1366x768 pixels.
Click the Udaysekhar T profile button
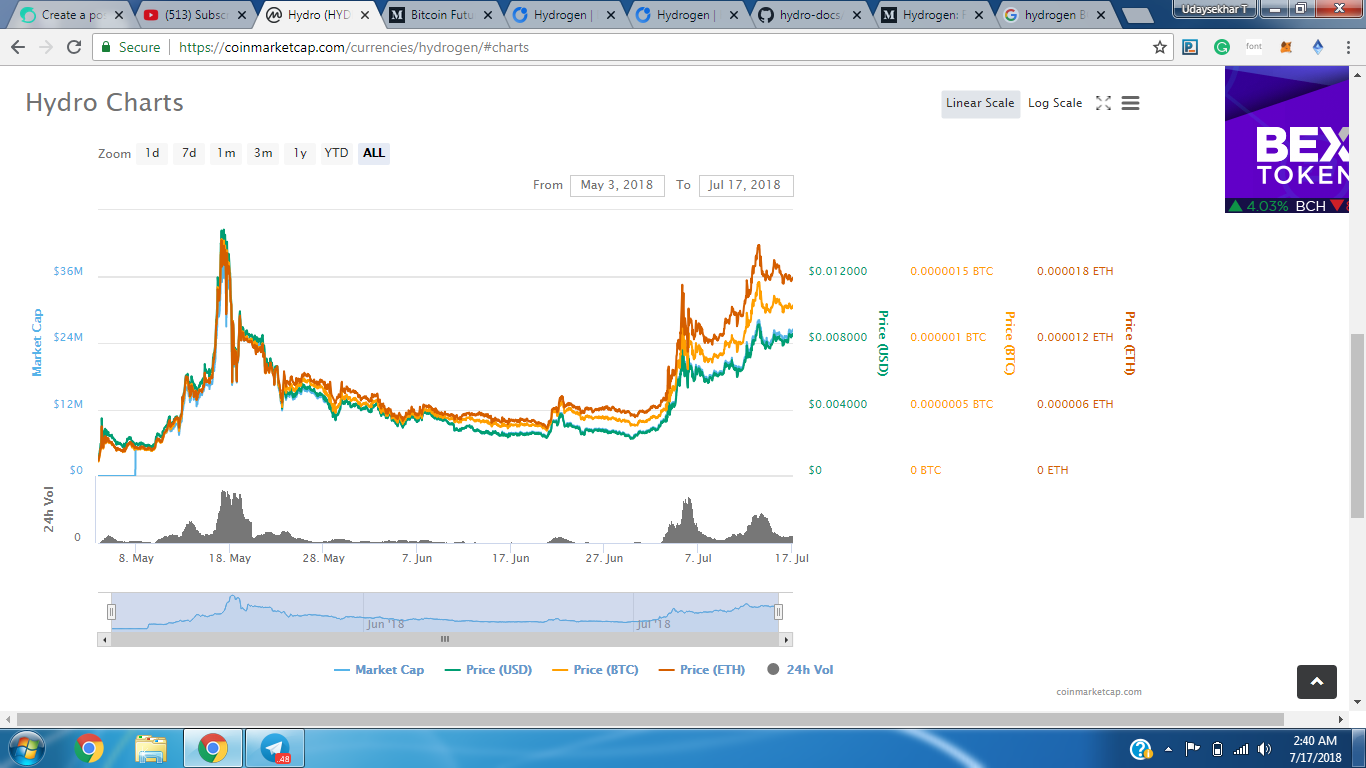[x=1215, y=8]
